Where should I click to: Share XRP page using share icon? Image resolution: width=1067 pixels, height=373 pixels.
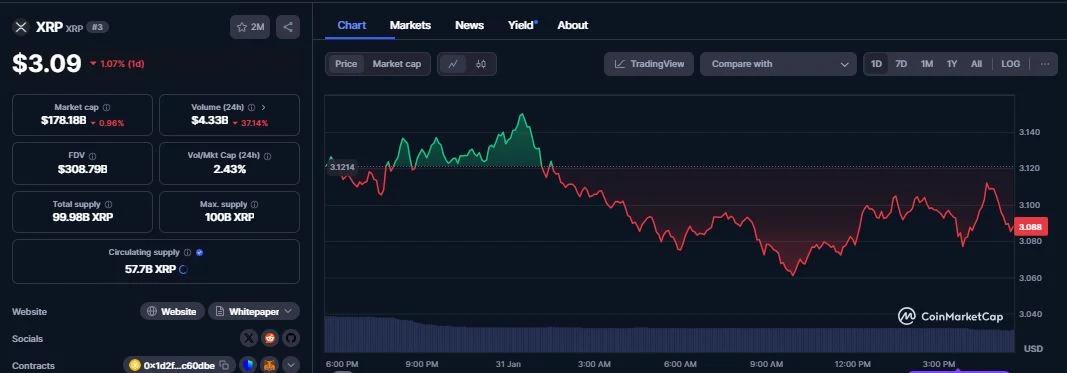(x=288, y=27)
